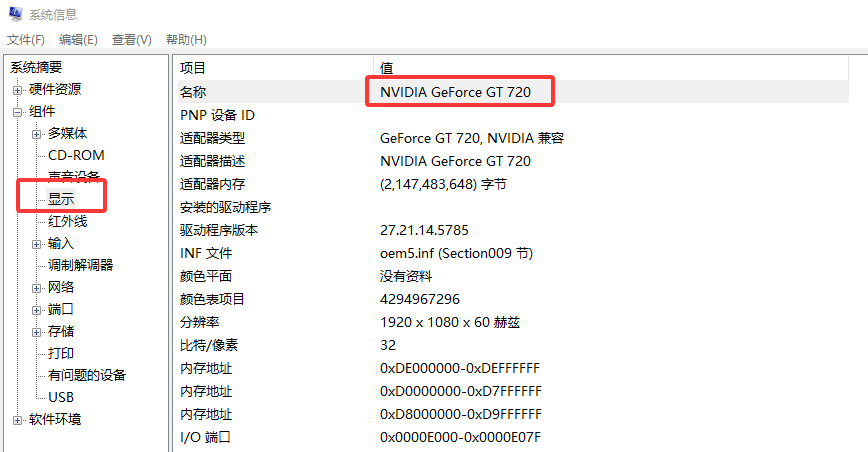
Task: Expand the 输入 tree node
Action: pos(37,245)
